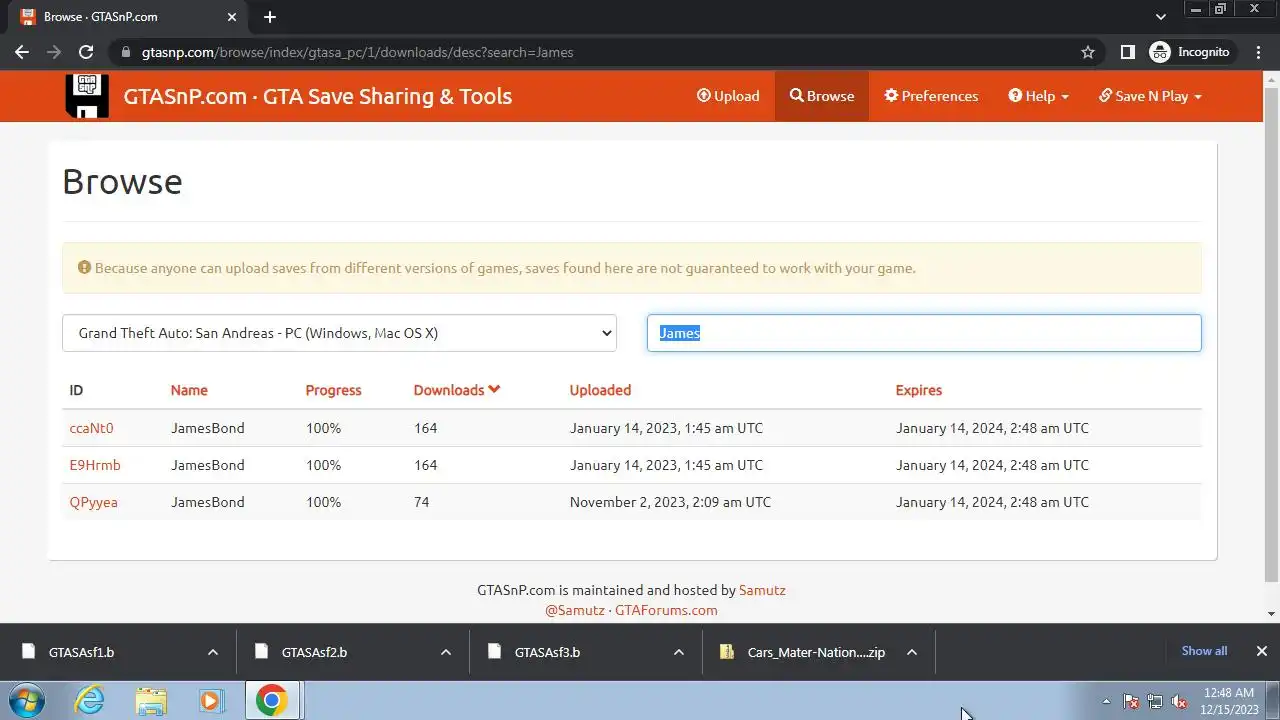Open the Windows Start menu
Image resolution: width=1280 pixels, height=720 pixels.
(x=26, y=700)
